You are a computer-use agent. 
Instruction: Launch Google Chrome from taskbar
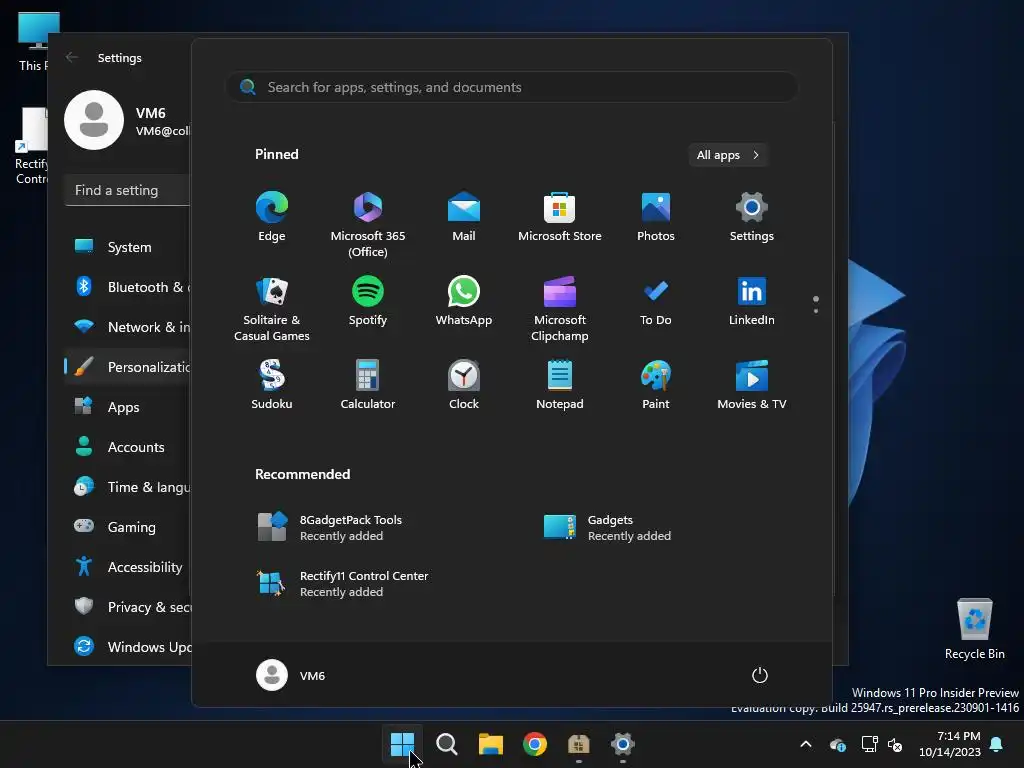tap(535, 744)
